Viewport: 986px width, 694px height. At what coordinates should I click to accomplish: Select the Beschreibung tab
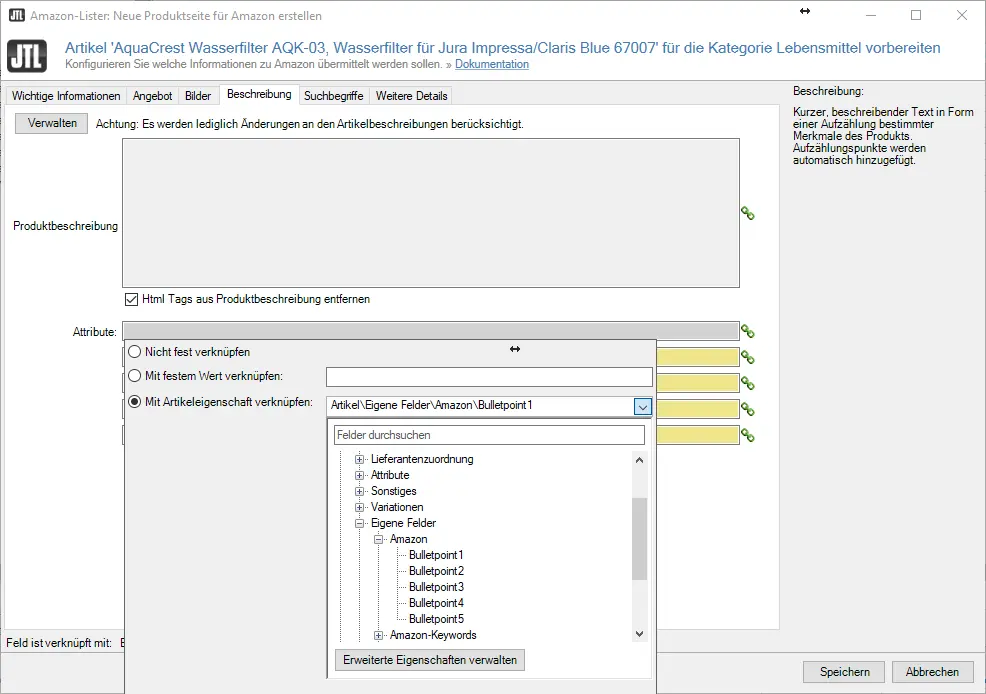pos(259,94)
